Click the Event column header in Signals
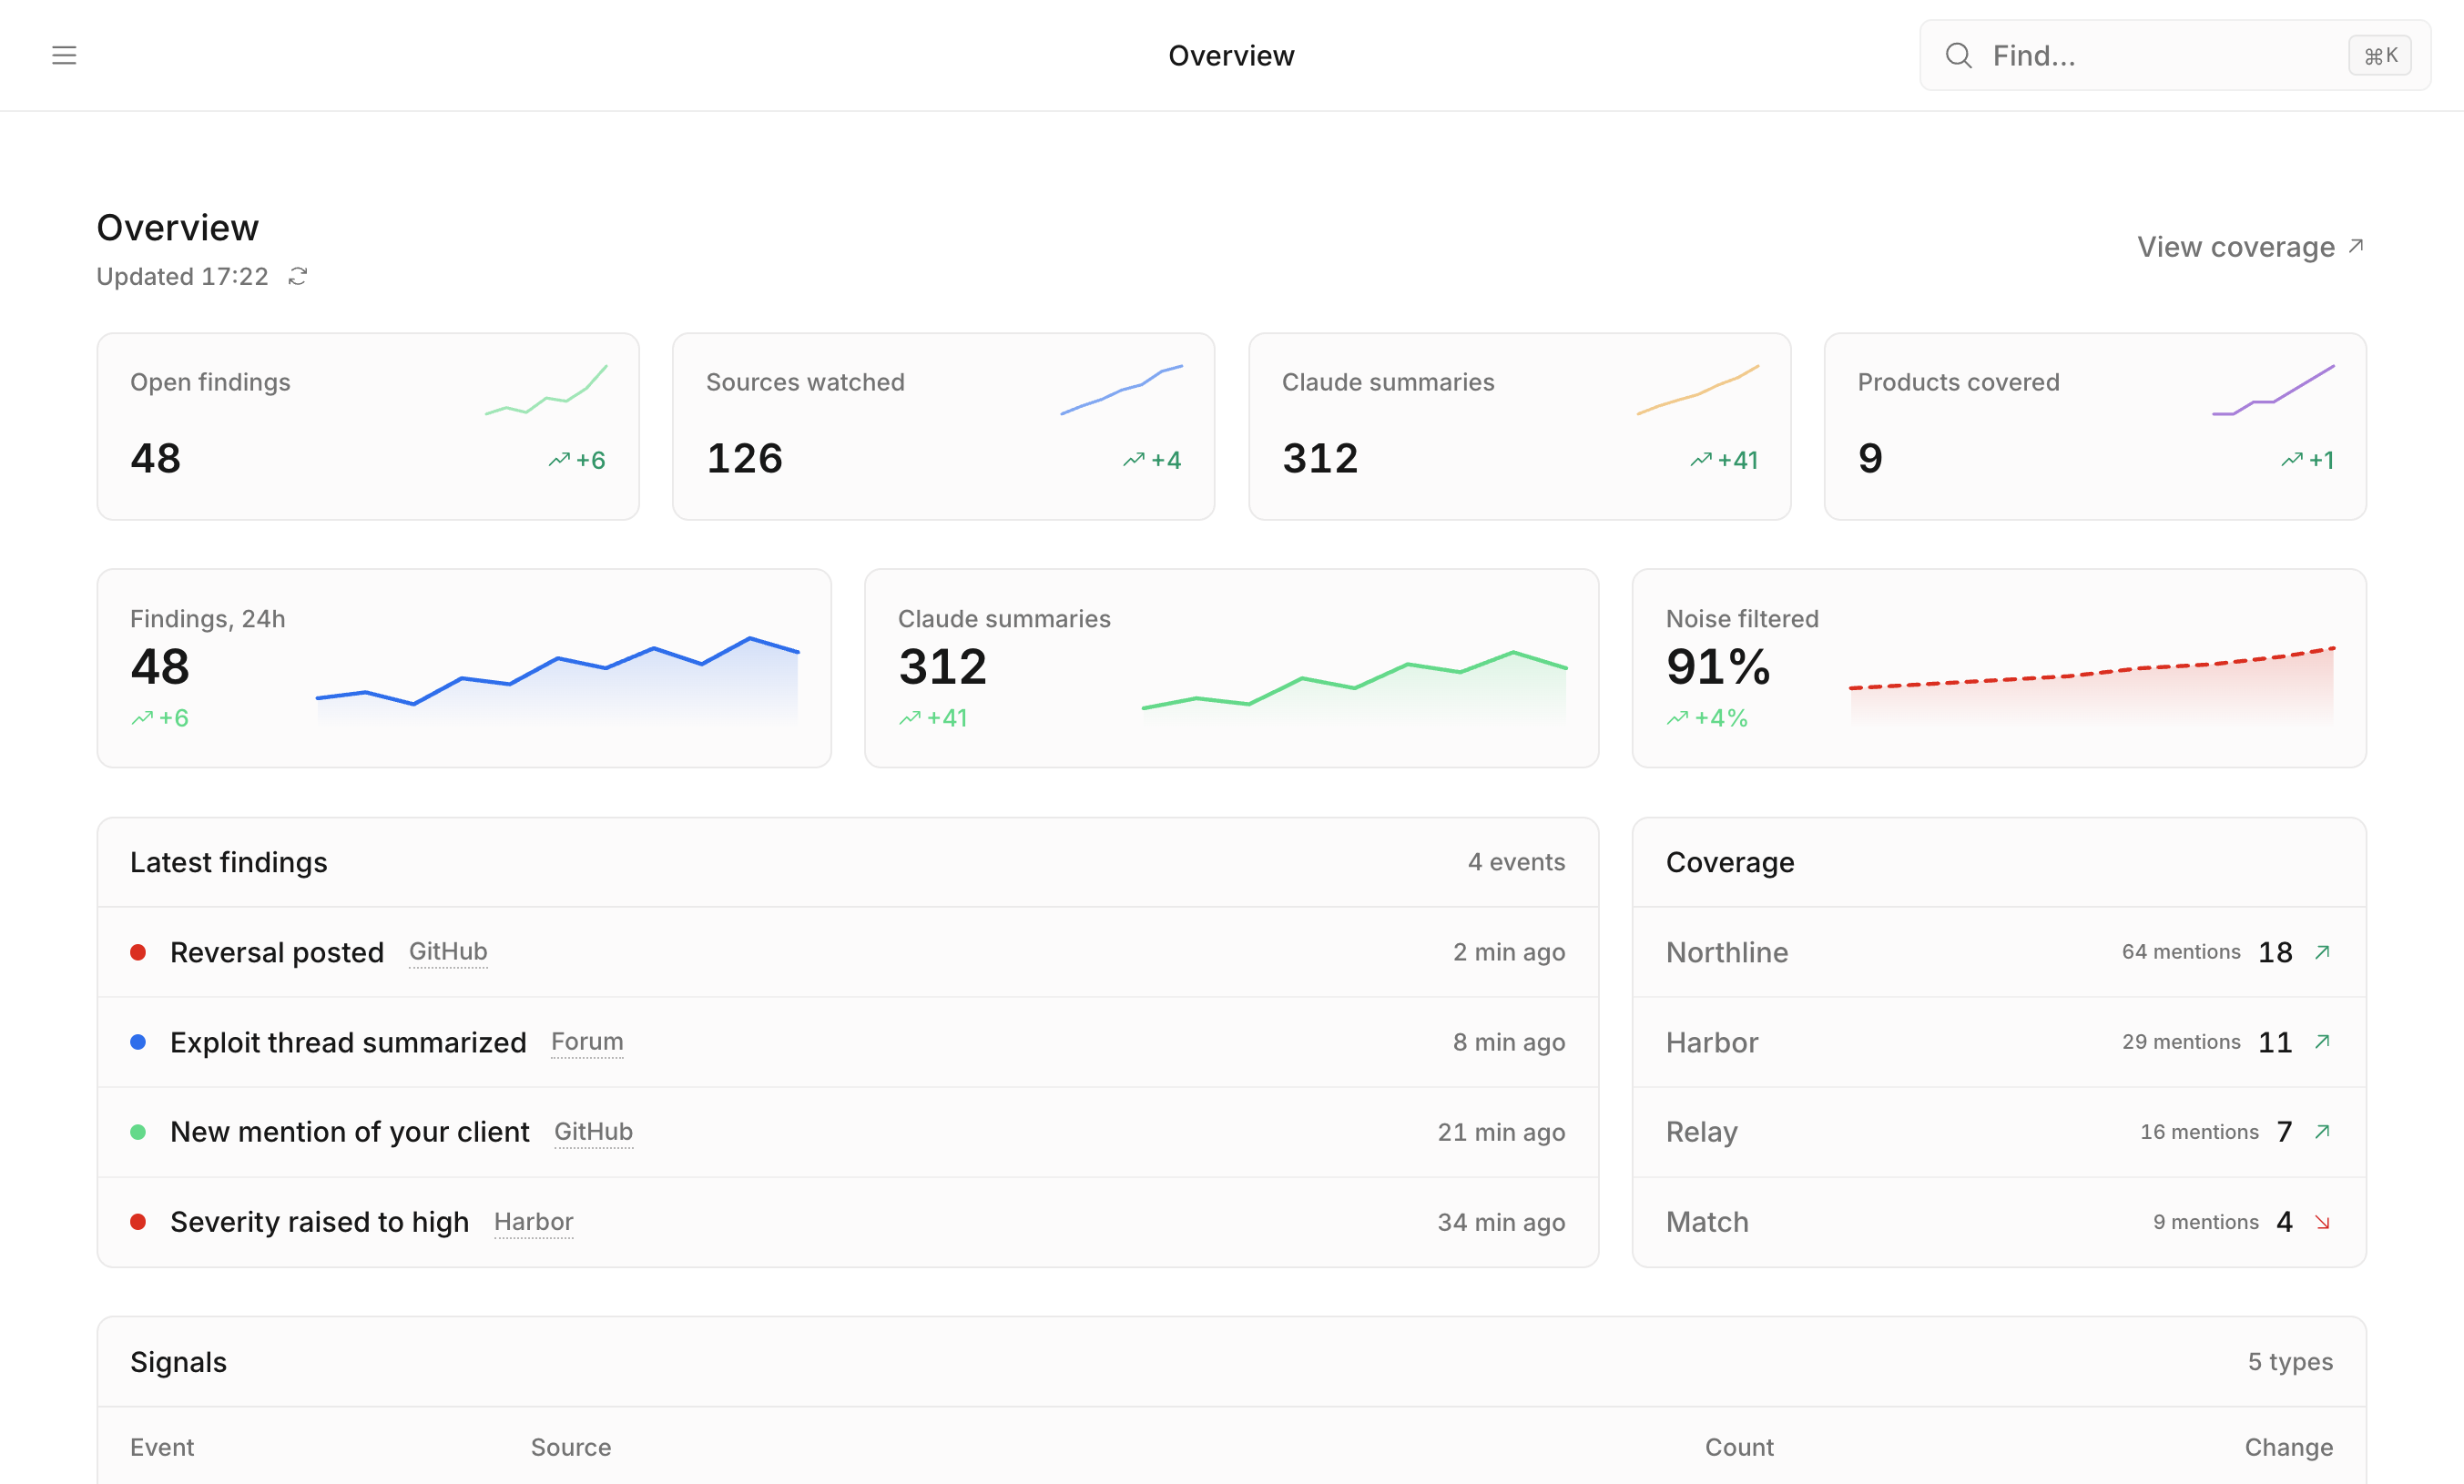This screenshot has height=1484, width=2464. (162, 1447)
